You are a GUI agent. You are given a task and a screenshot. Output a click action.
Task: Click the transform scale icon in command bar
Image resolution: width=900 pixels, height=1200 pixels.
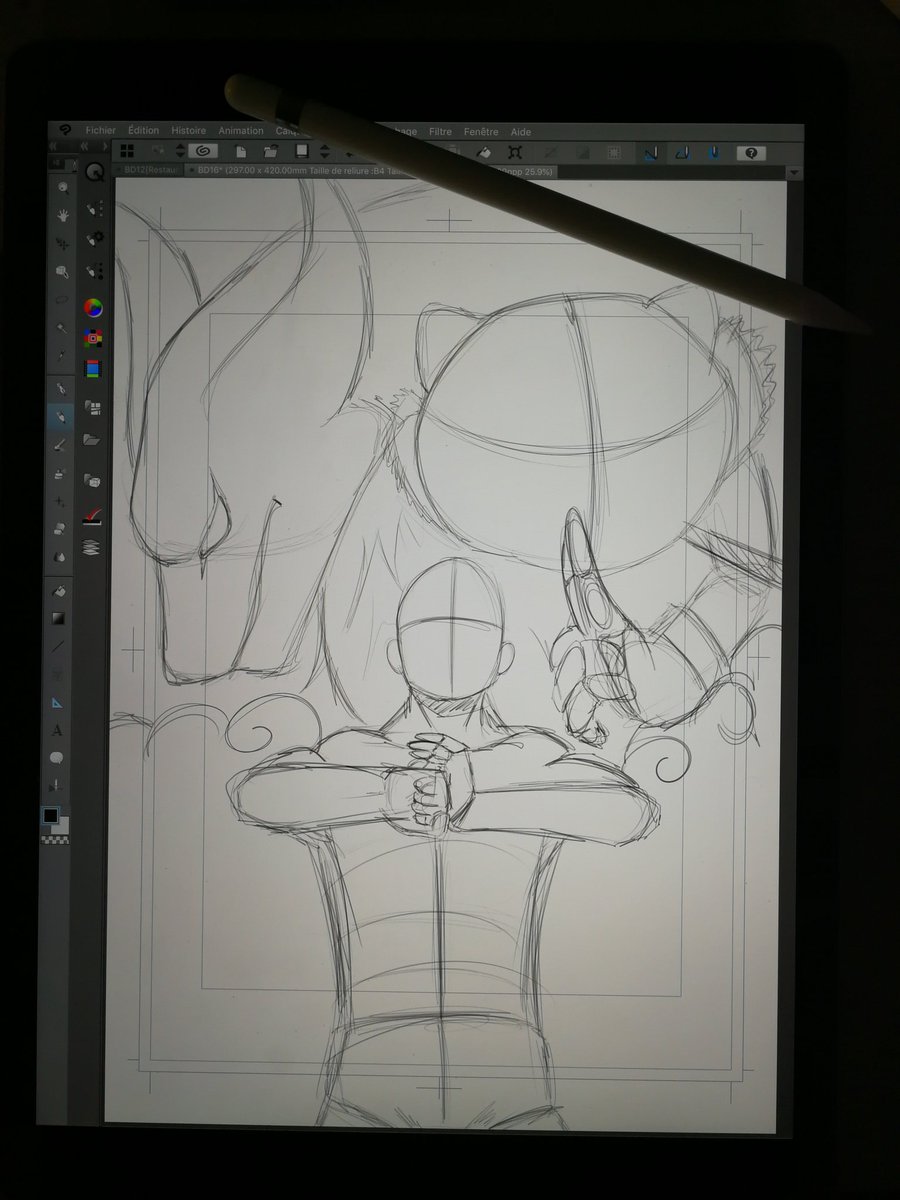click(515, 152)
